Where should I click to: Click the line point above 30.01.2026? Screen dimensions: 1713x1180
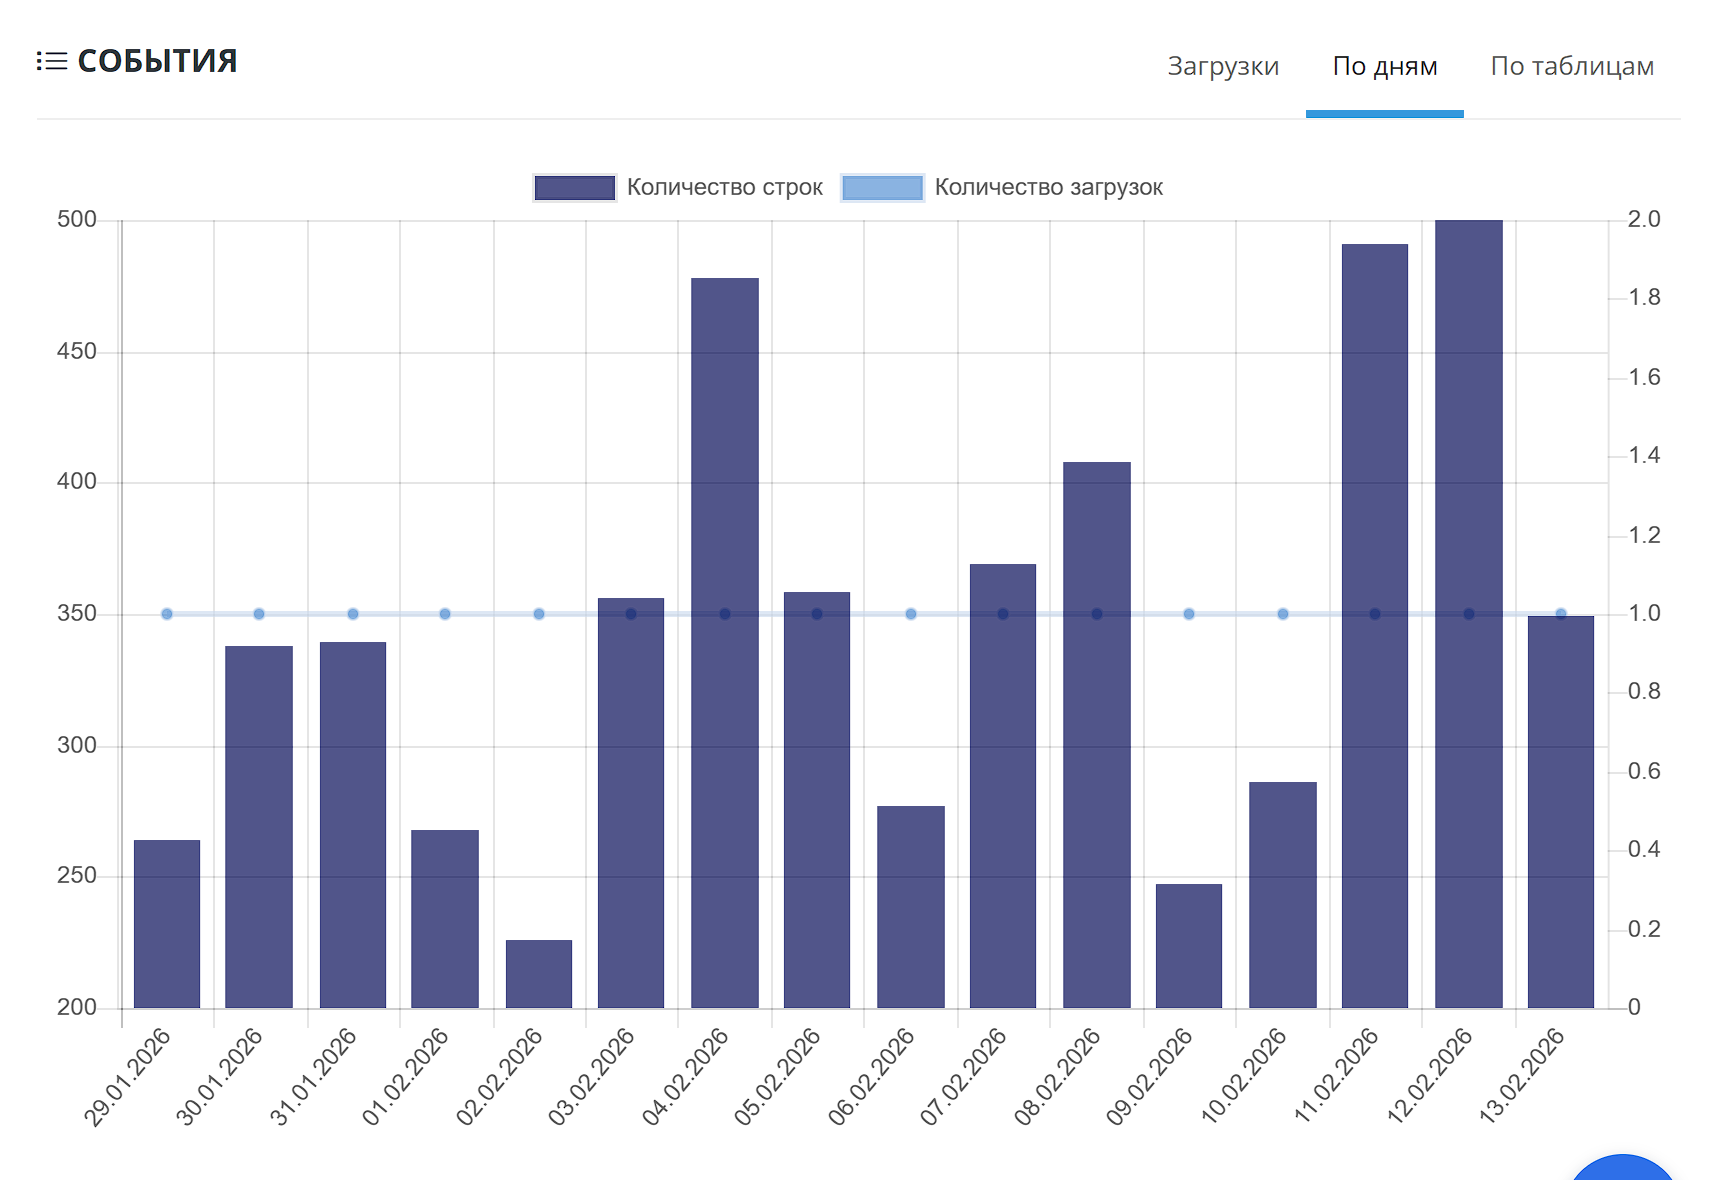click(259, 614)
